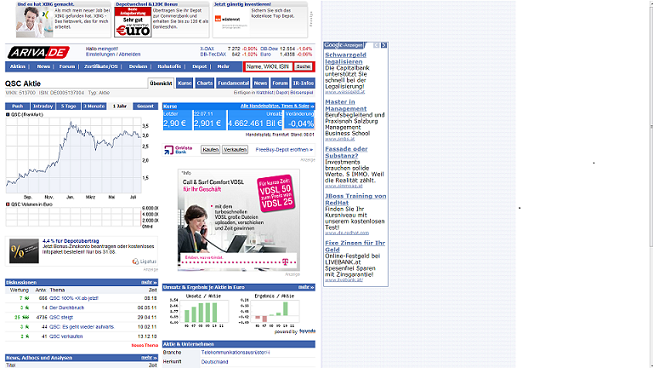Switch to the IR-Infos tab
Screen dimensions: 653x368
tap(303, 83)
